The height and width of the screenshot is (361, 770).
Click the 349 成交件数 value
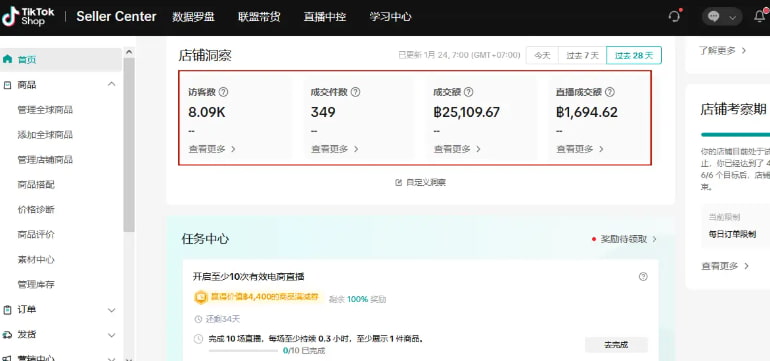[323, 112]
